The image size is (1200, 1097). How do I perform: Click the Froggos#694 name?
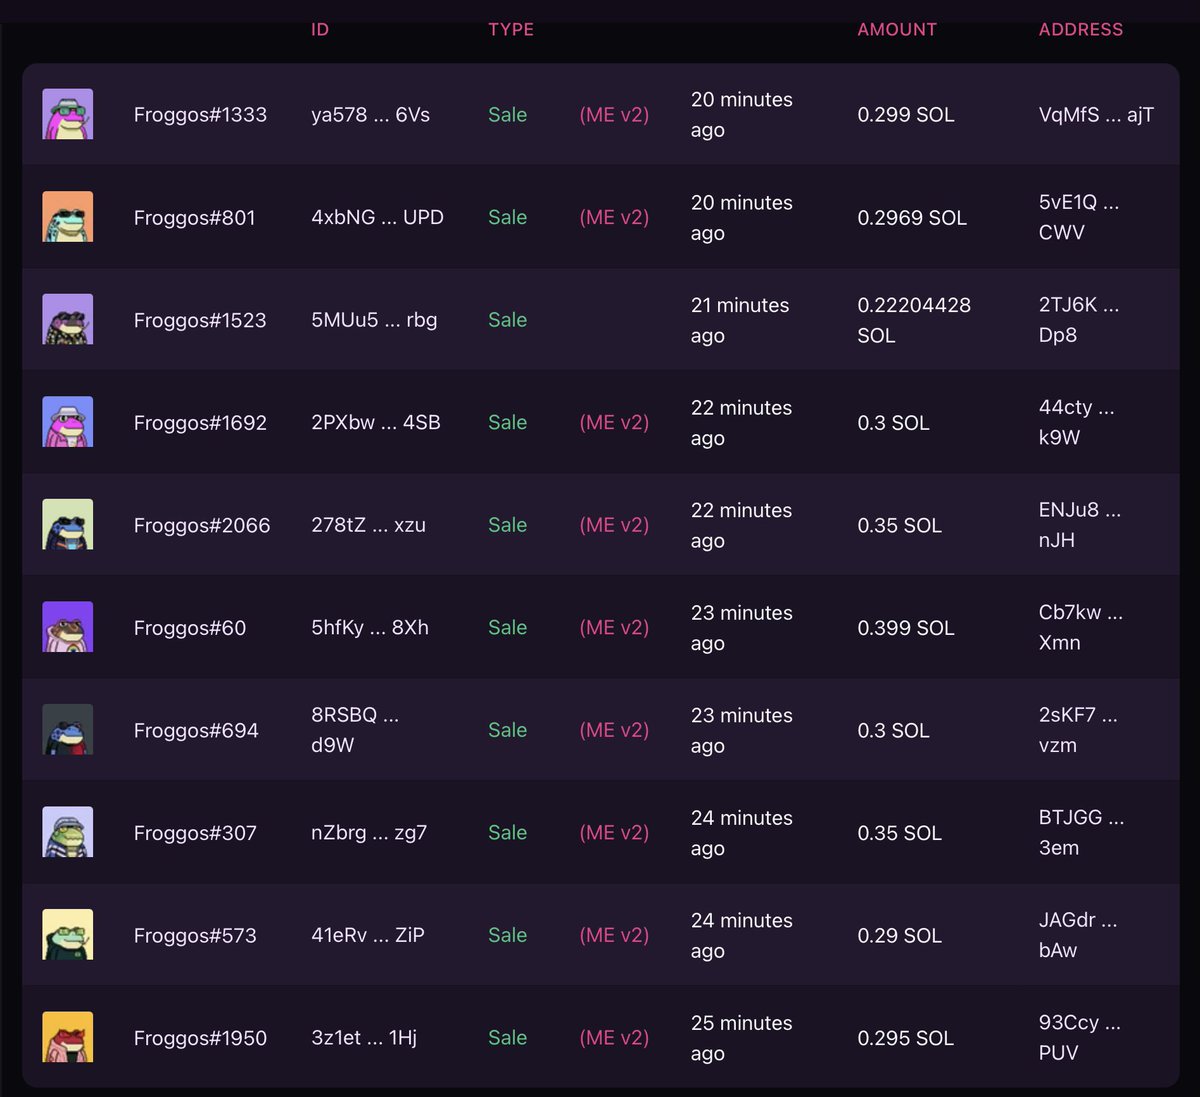tap(196, 730)
